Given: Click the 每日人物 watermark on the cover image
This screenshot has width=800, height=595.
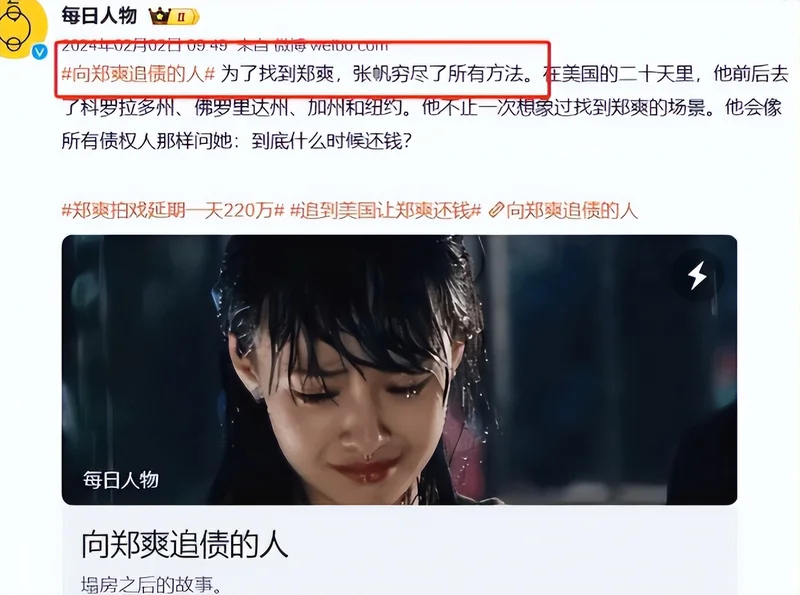Looking at the screenshot, I should (121, 480).
